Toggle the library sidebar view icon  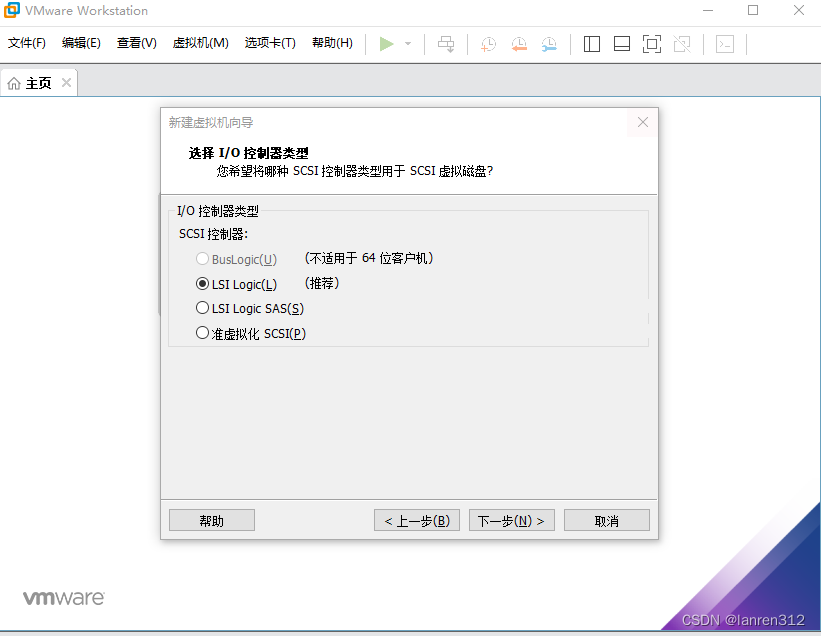(x=592, y=44)
